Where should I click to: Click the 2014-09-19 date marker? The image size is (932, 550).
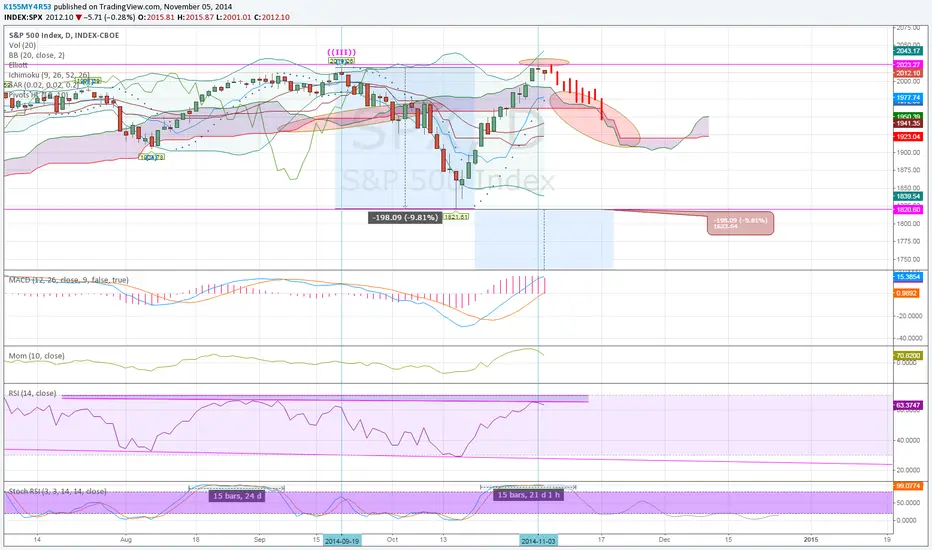[x=342, y=540]
